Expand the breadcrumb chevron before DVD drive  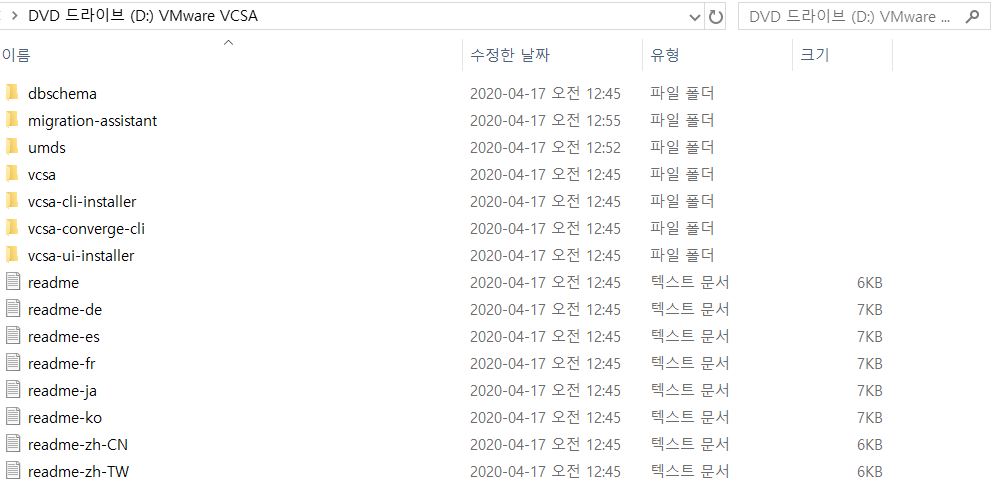click(14, 17)
